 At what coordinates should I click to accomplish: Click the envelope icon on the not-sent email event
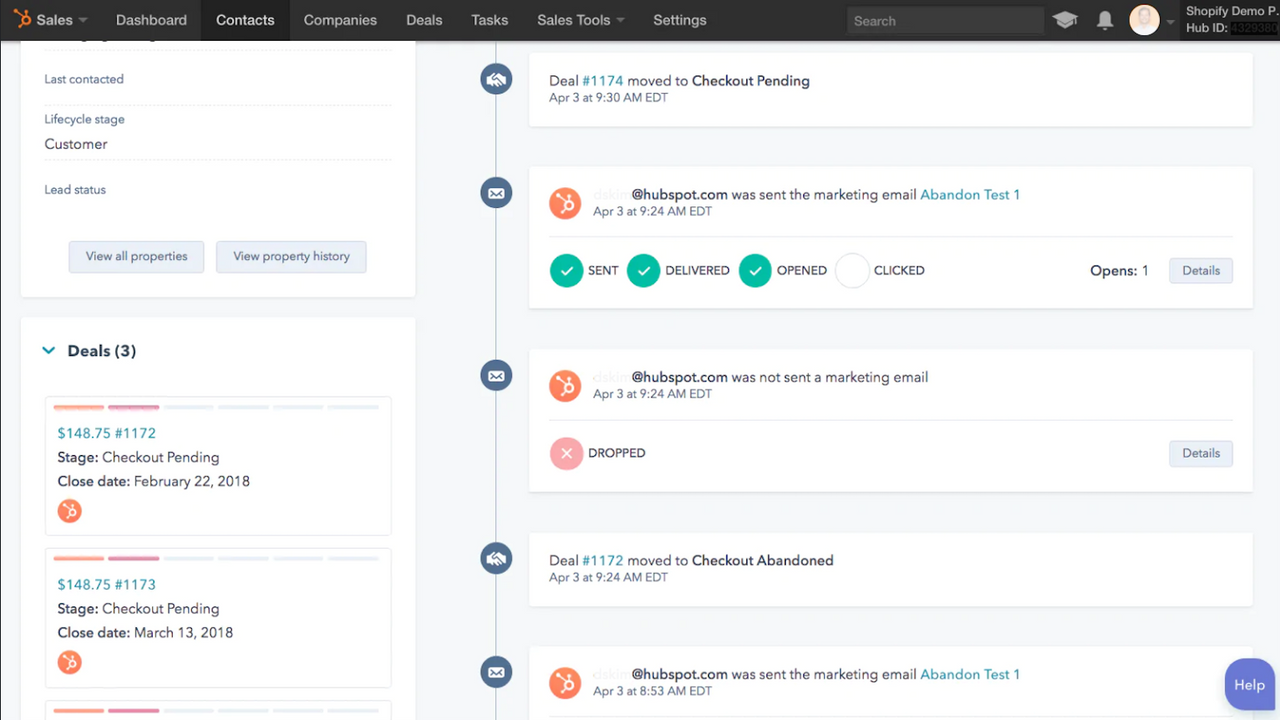pyautogui.click(x=496, y=375)
